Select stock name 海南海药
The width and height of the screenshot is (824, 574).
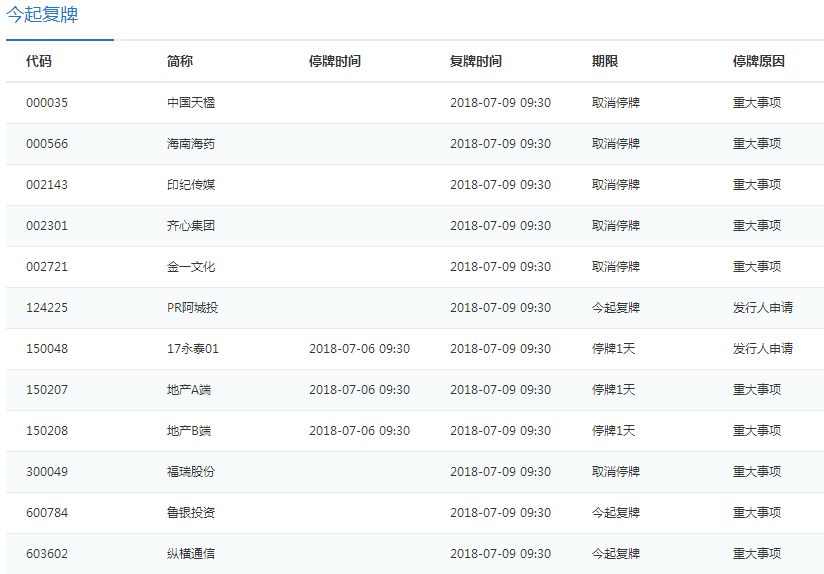191,144
